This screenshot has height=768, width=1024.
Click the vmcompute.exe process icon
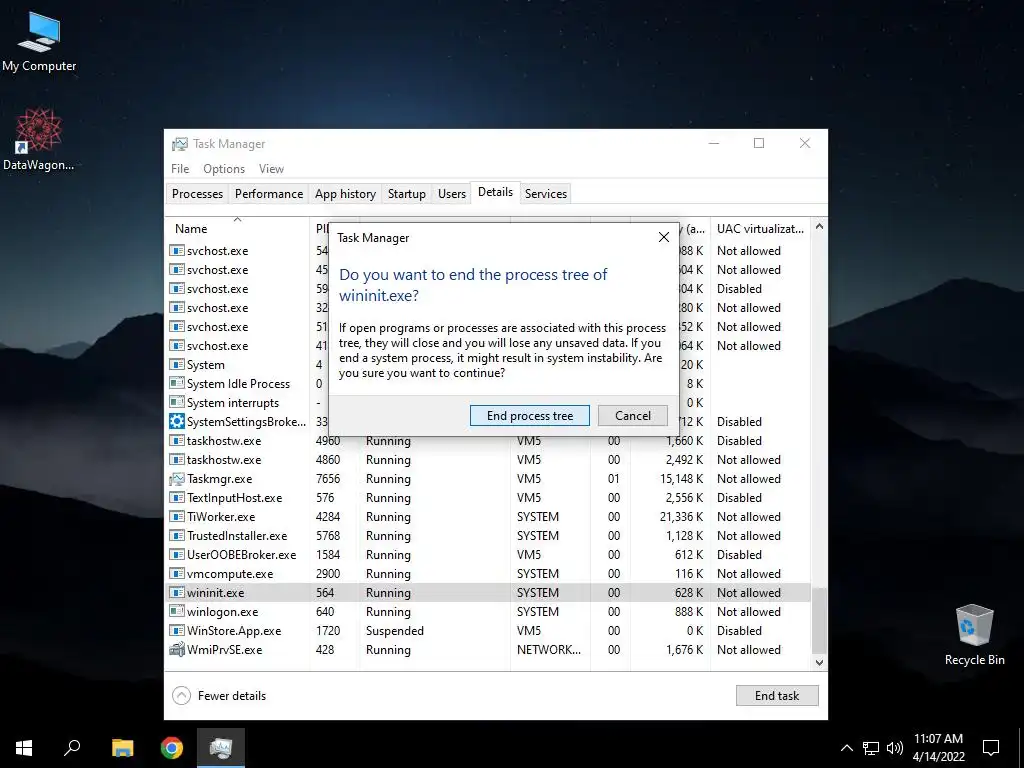pyautogui.click(x=176, y=574)
